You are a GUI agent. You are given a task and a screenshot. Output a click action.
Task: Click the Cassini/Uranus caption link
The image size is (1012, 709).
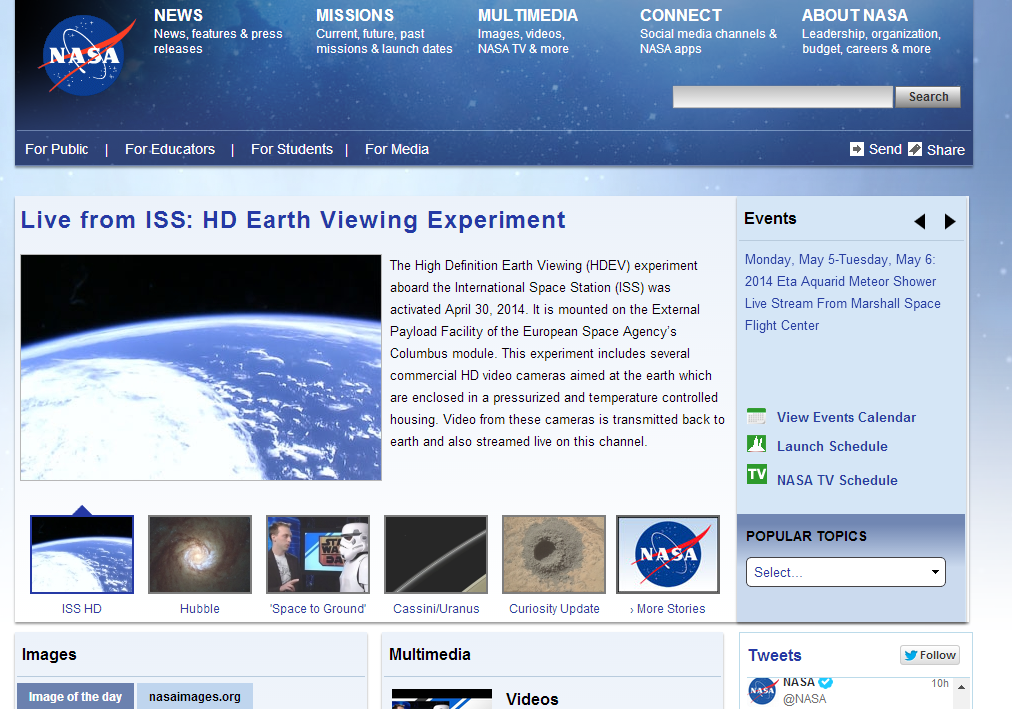(x=436, y=608)
